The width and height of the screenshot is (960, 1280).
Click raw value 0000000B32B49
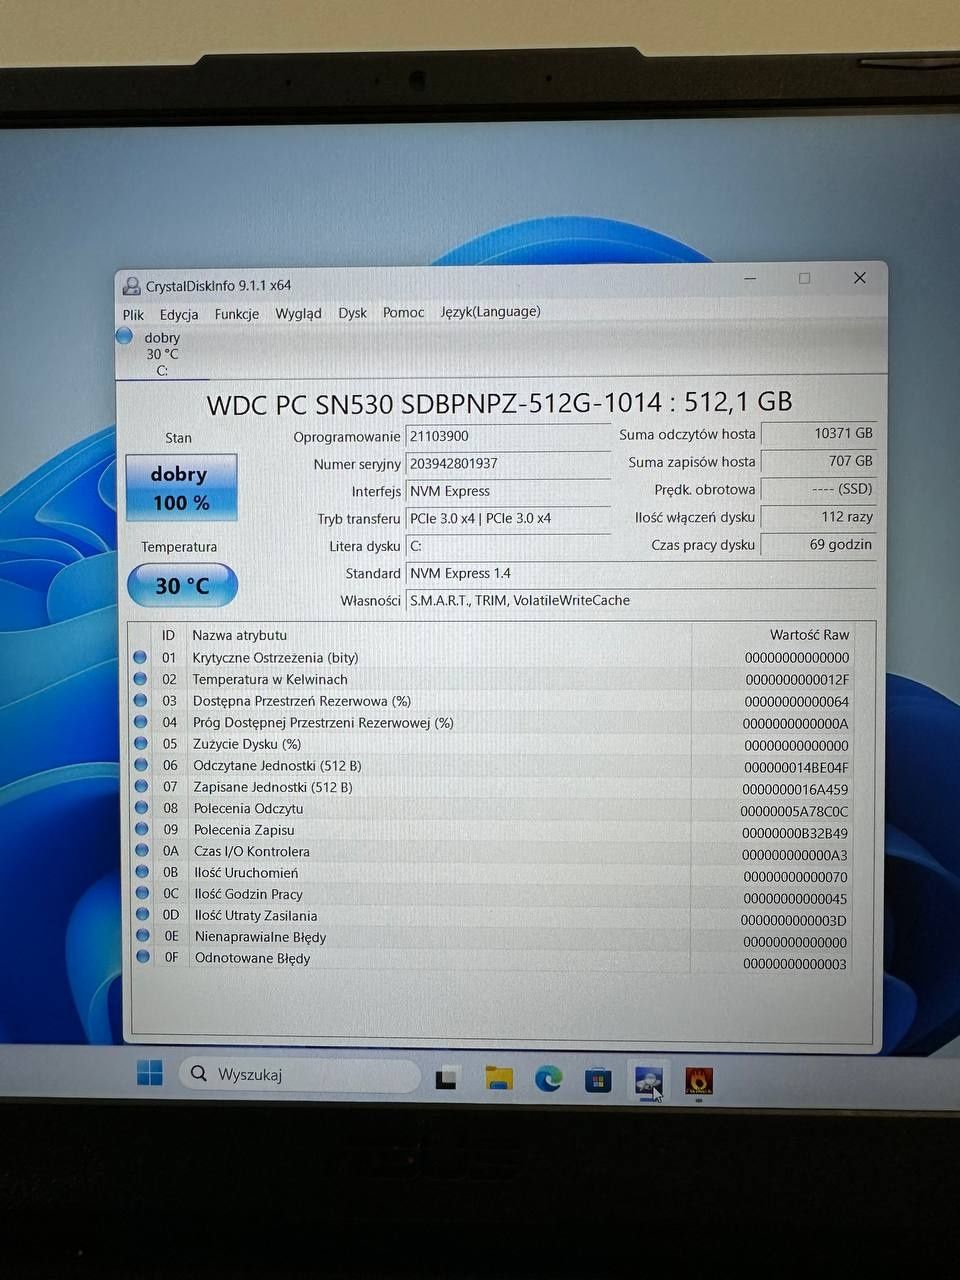795,833
